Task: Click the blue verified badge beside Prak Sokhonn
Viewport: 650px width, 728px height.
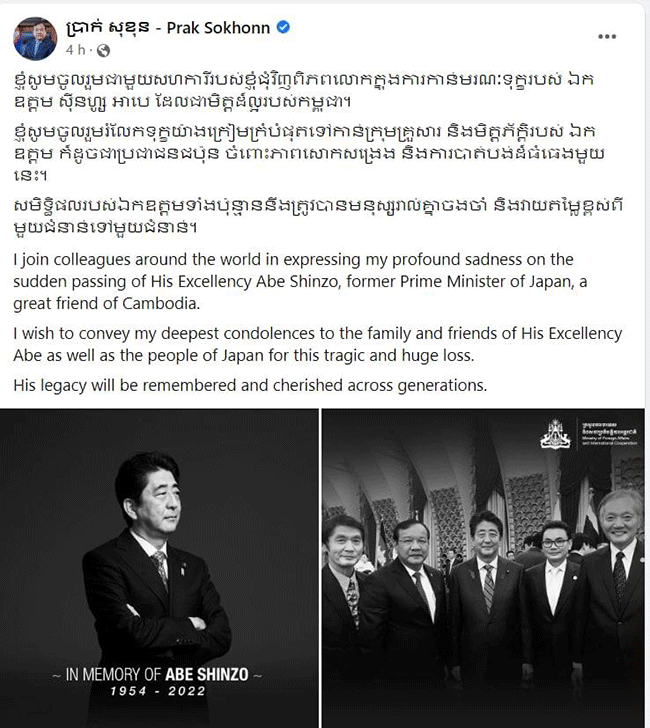Action: pos(283,27)
